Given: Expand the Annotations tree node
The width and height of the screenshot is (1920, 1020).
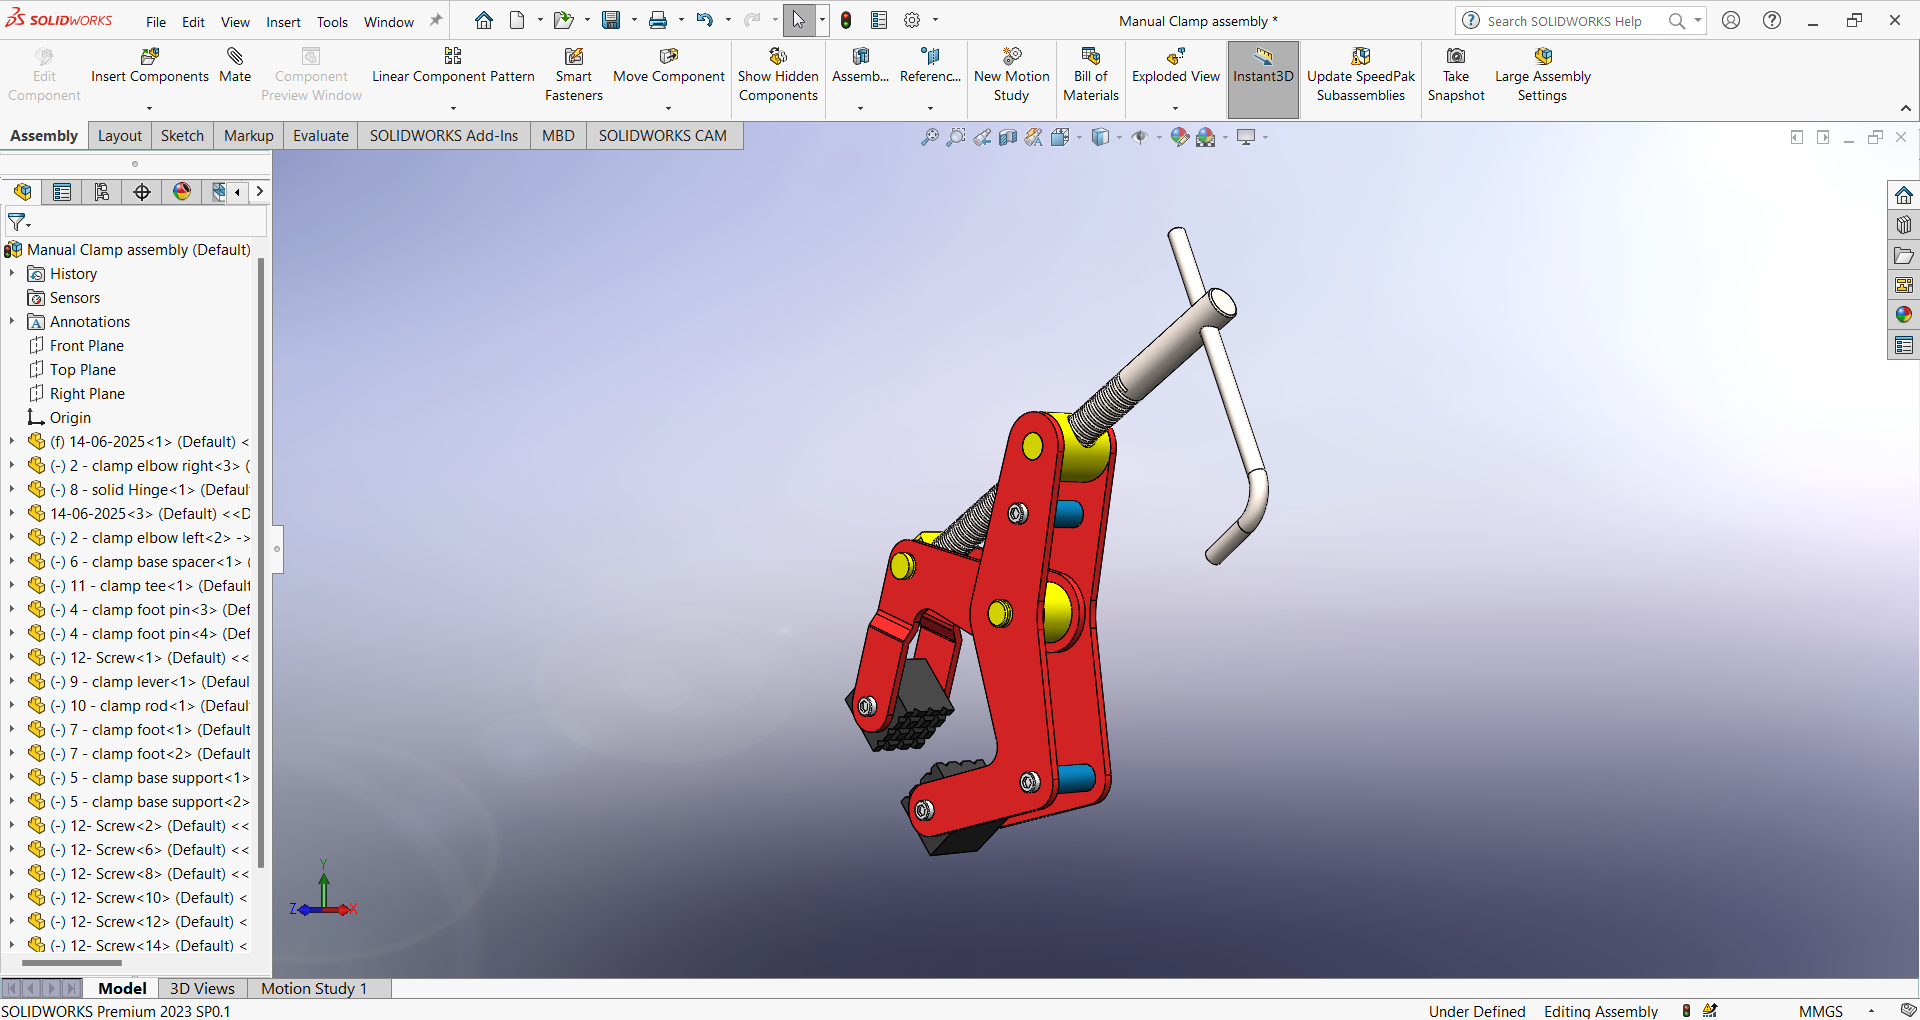Looking at the screenshot, I should tap(12, 321).
